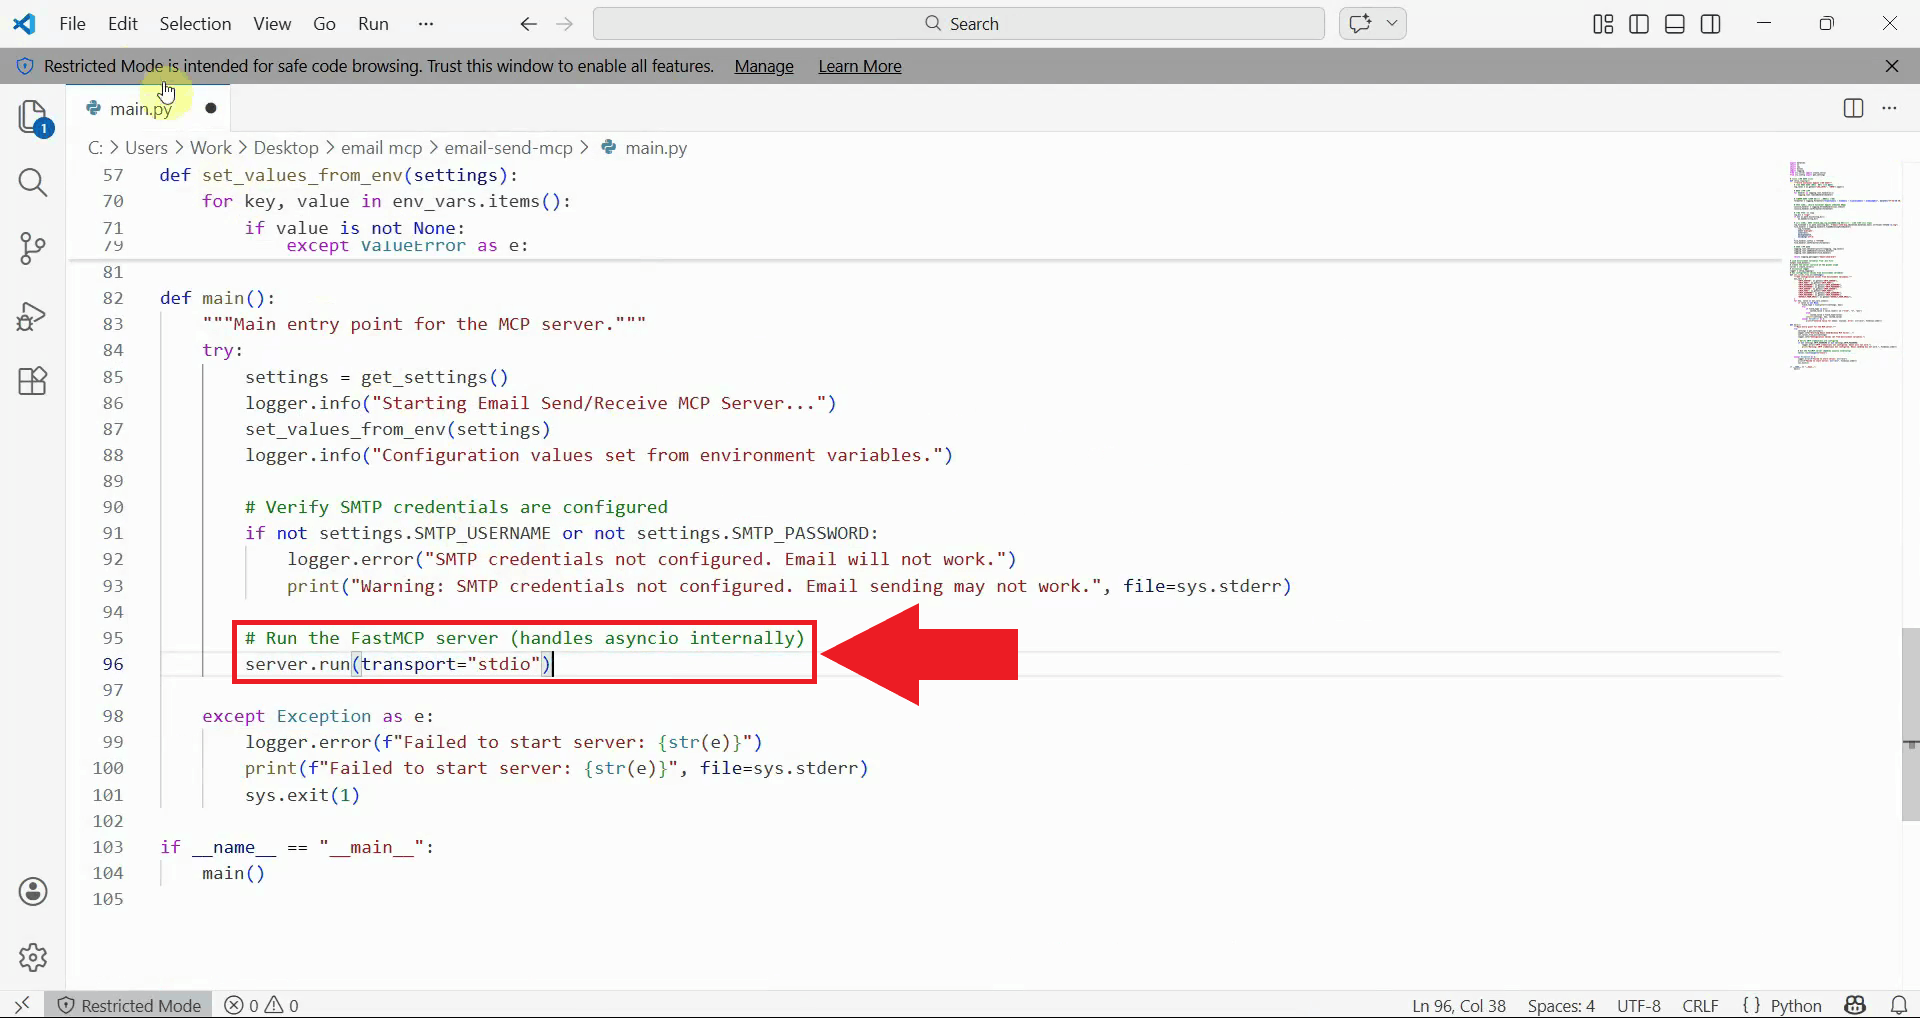
Task: Click the Split Editor icon above the code
Action: click(x=1853, y=108)
